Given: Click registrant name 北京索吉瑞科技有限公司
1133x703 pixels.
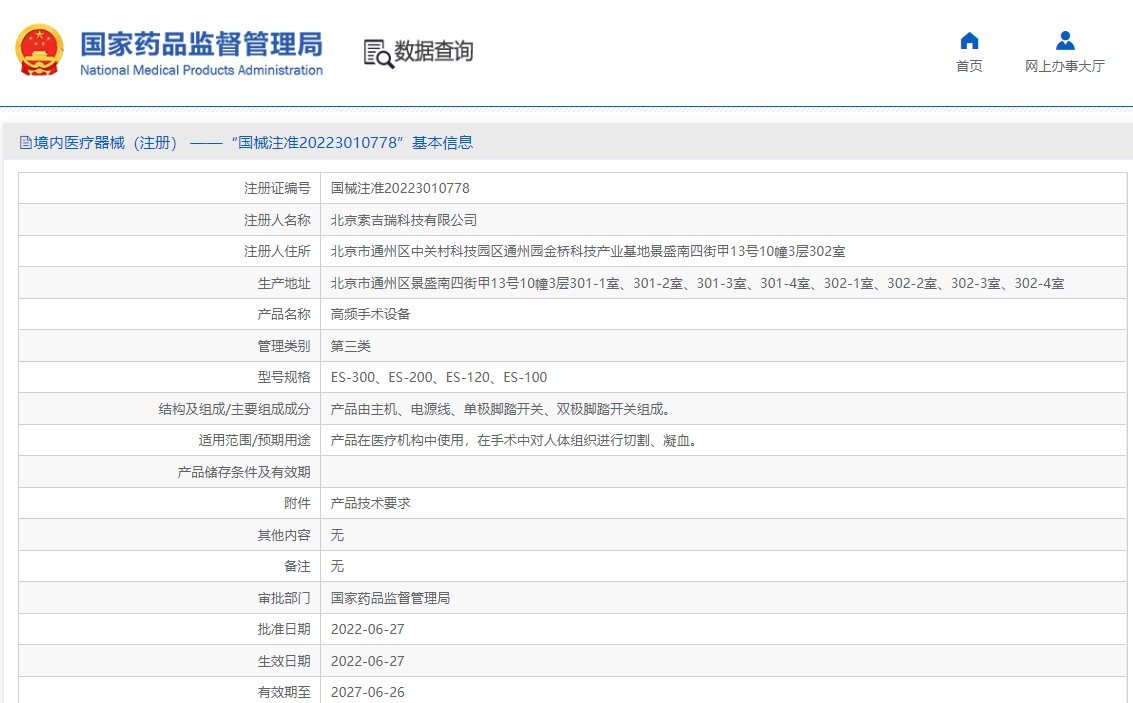Looking at the screenshot, I should [404, 220].
